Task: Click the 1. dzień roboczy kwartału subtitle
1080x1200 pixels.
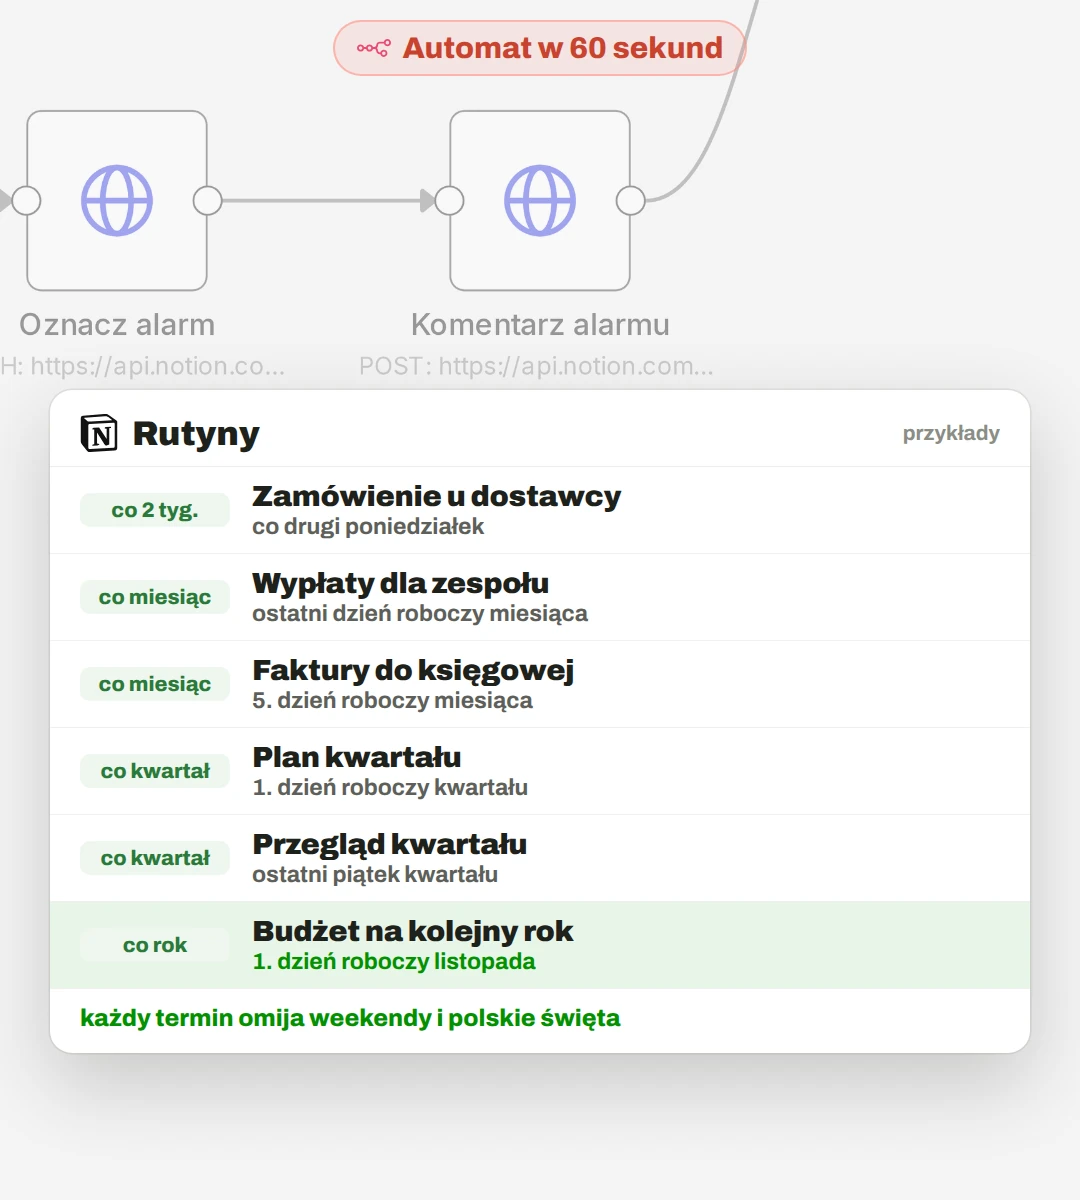Action: click(390, 788)
